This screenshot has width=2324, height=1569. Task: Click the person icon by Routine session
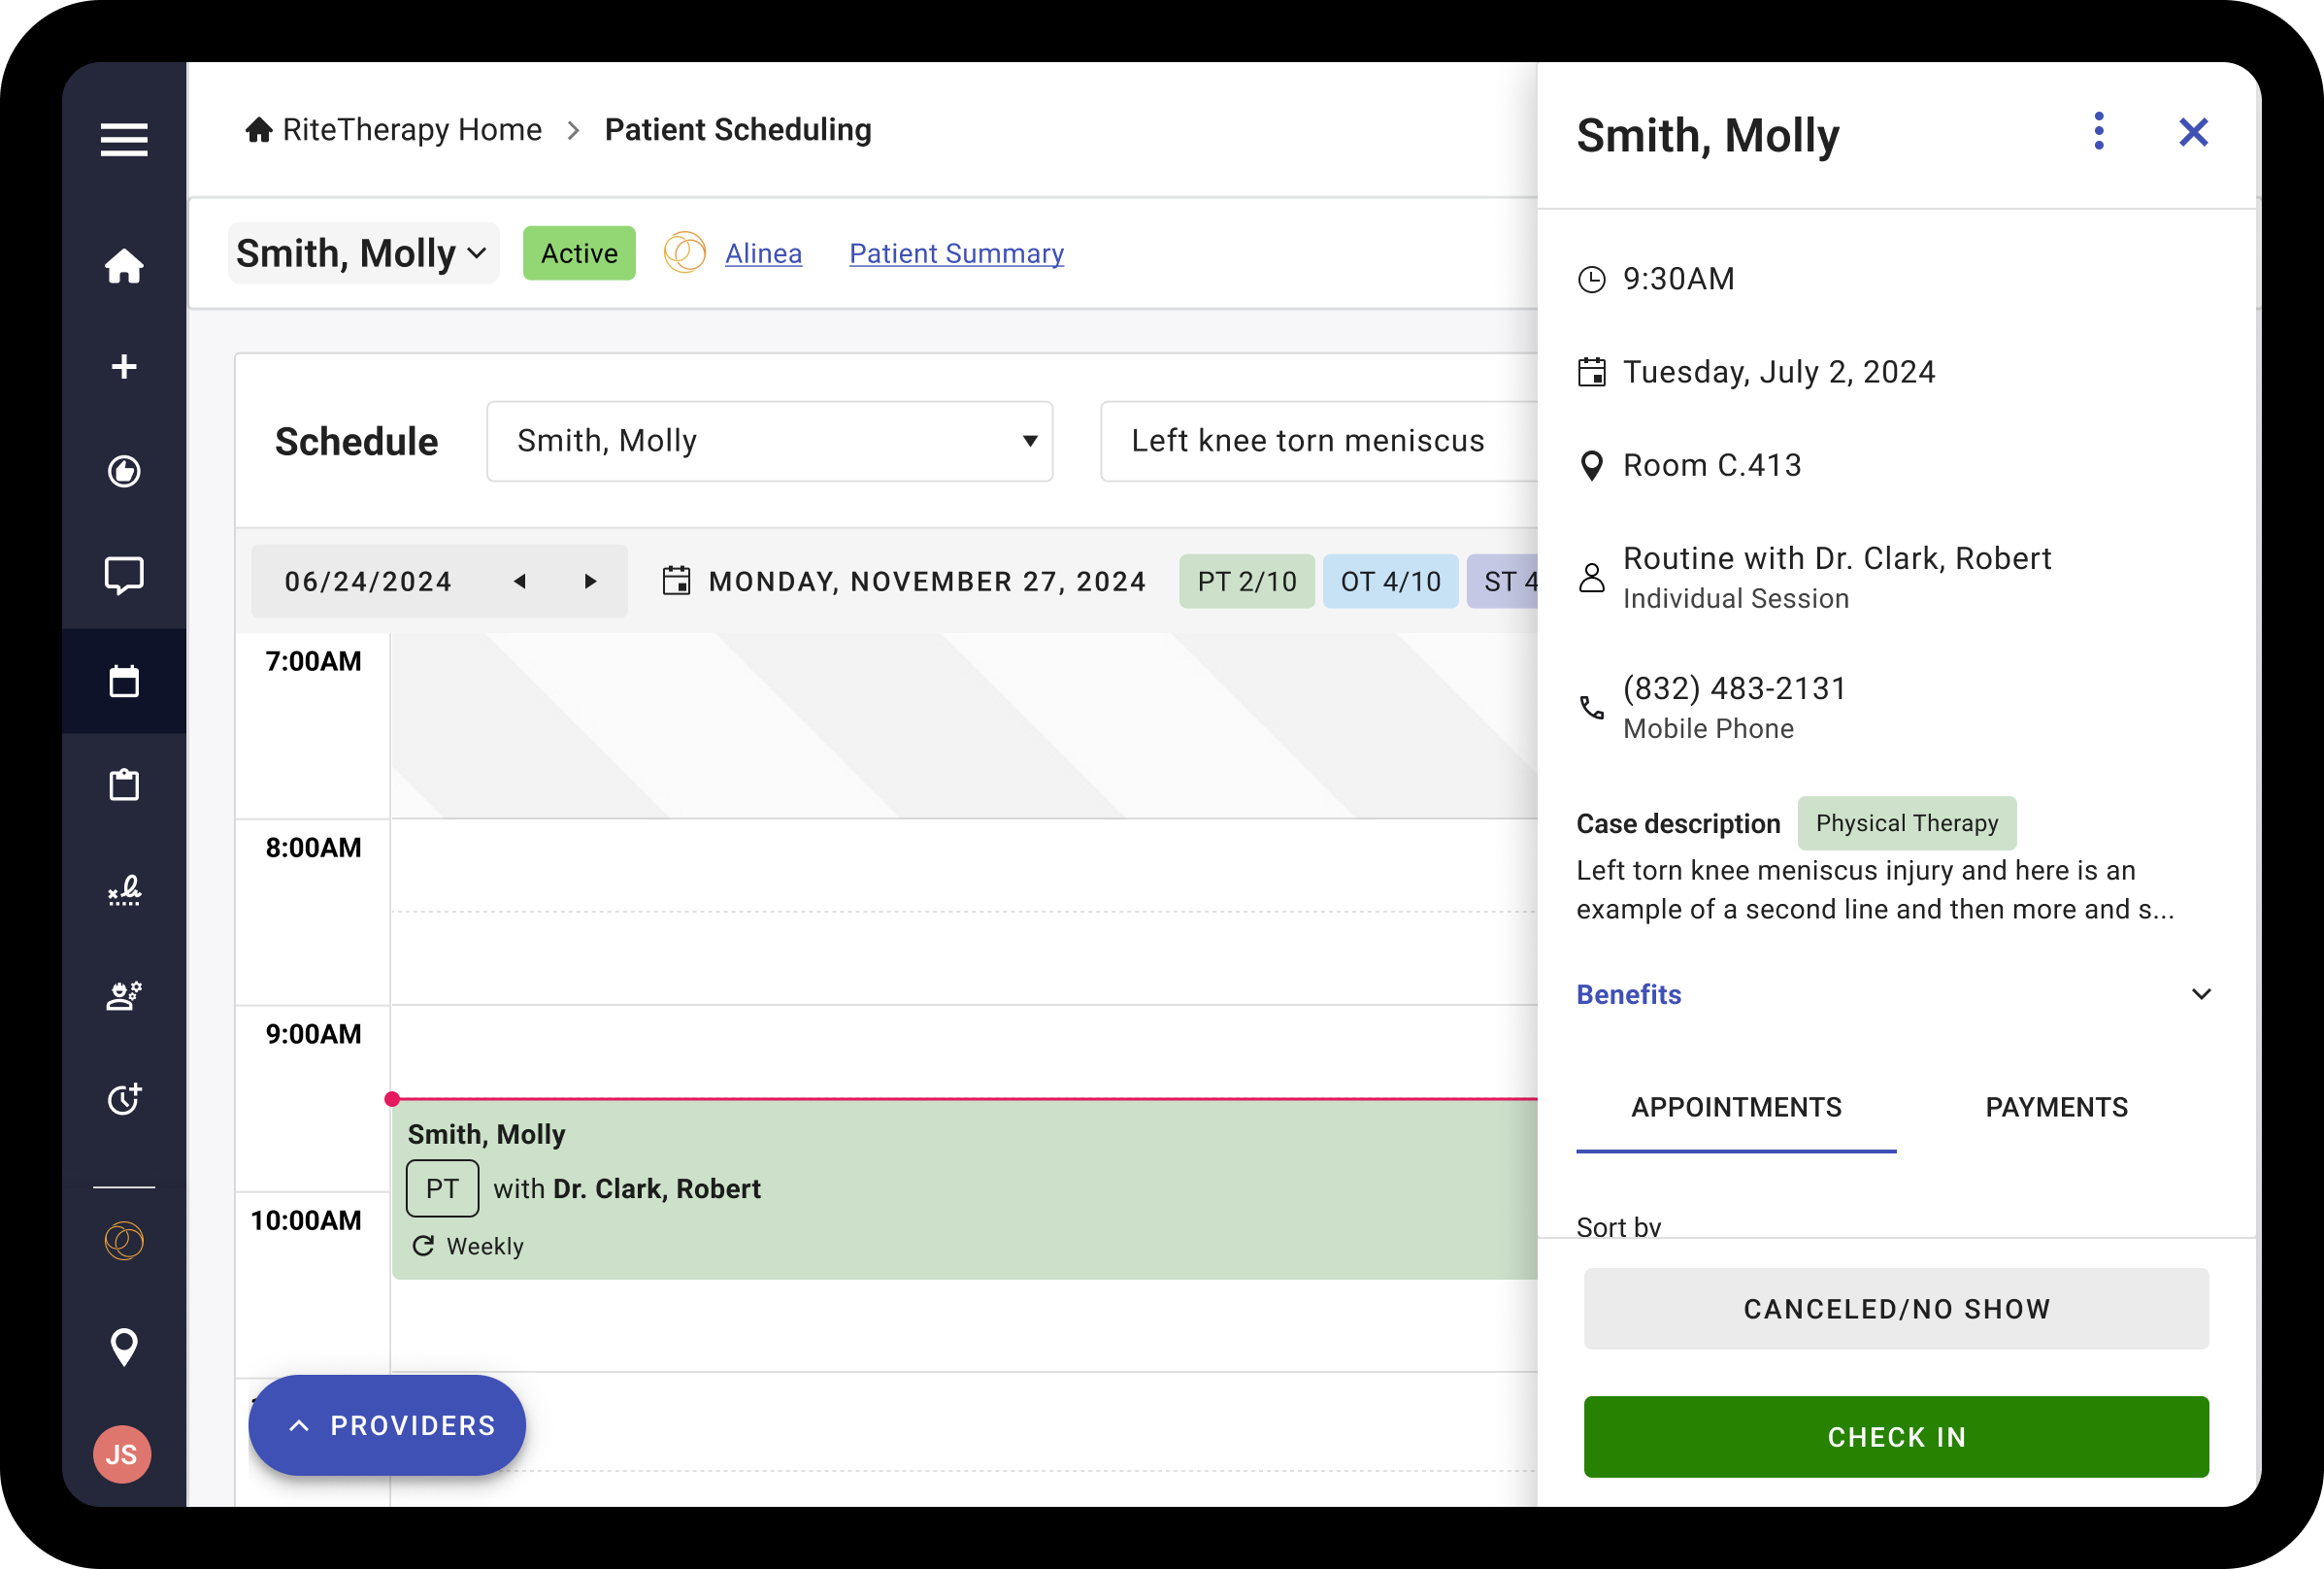(1591, 578)
